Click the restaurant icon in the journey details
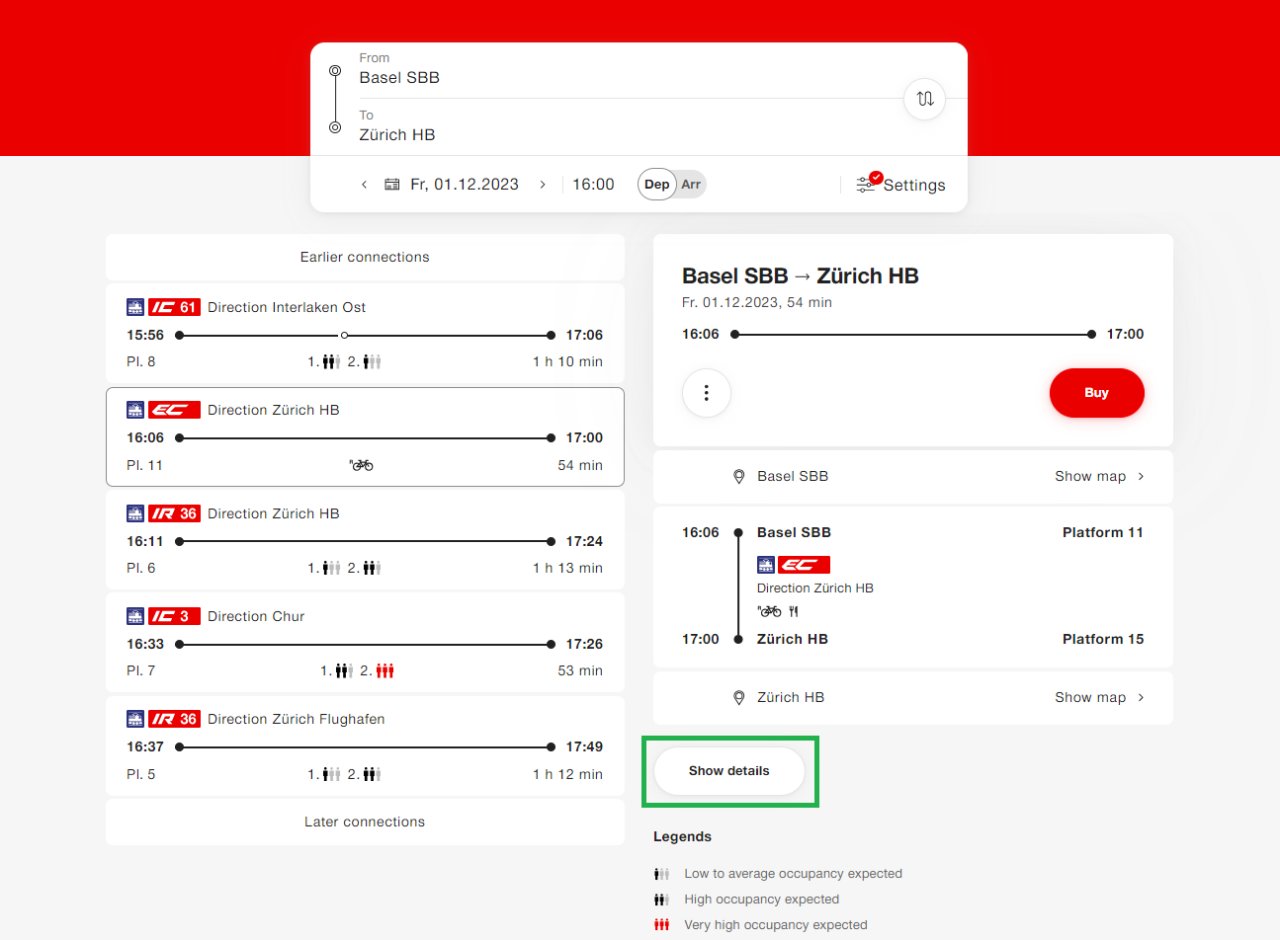The height and width of the screenshot is (940, 1280). click(793, 611)
